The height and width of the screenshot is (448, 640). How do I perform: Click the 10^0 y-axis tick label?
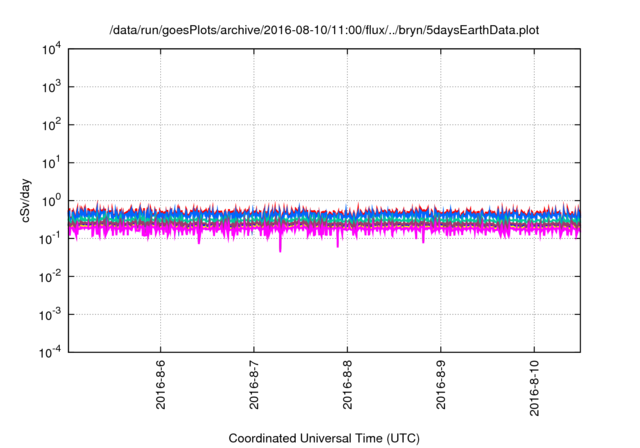click(x=51, y=201)
